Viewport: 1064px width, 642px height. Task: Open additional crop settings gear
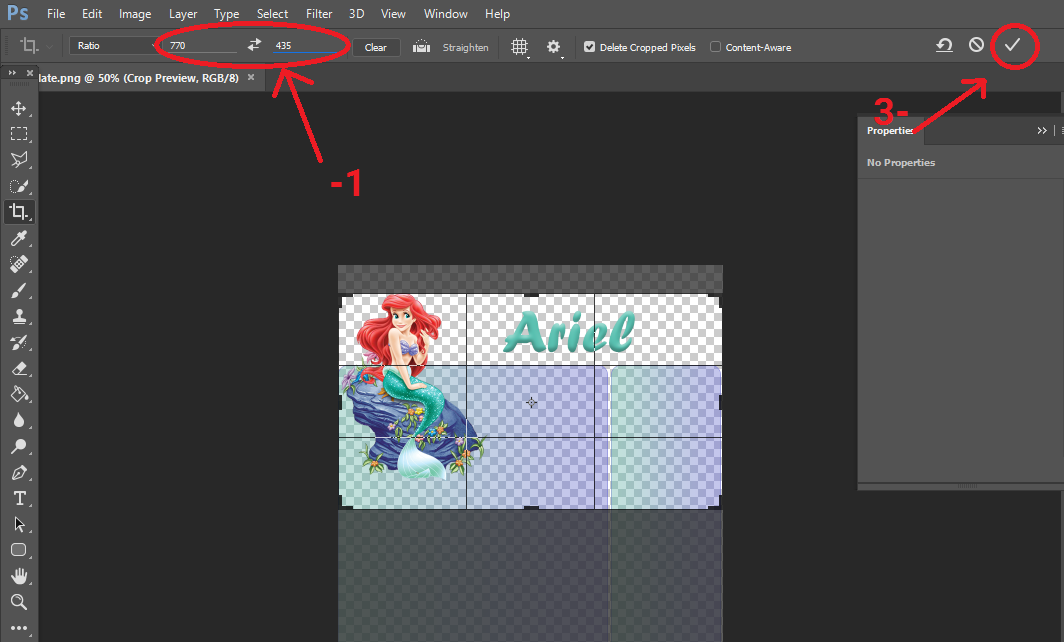(x=554, y=47)
